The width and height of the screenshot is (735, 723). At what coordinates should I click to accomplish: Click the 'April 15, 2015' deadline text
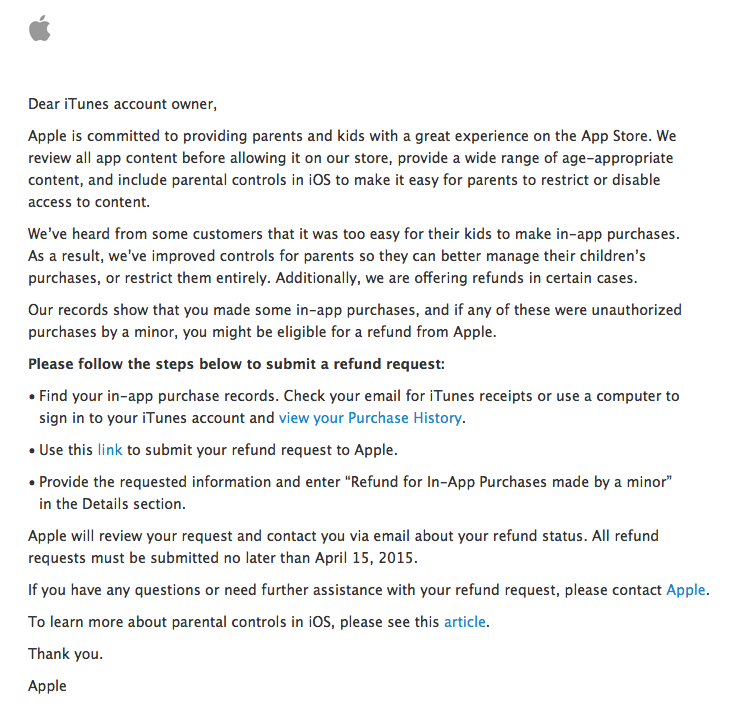(x=364, y=558)
